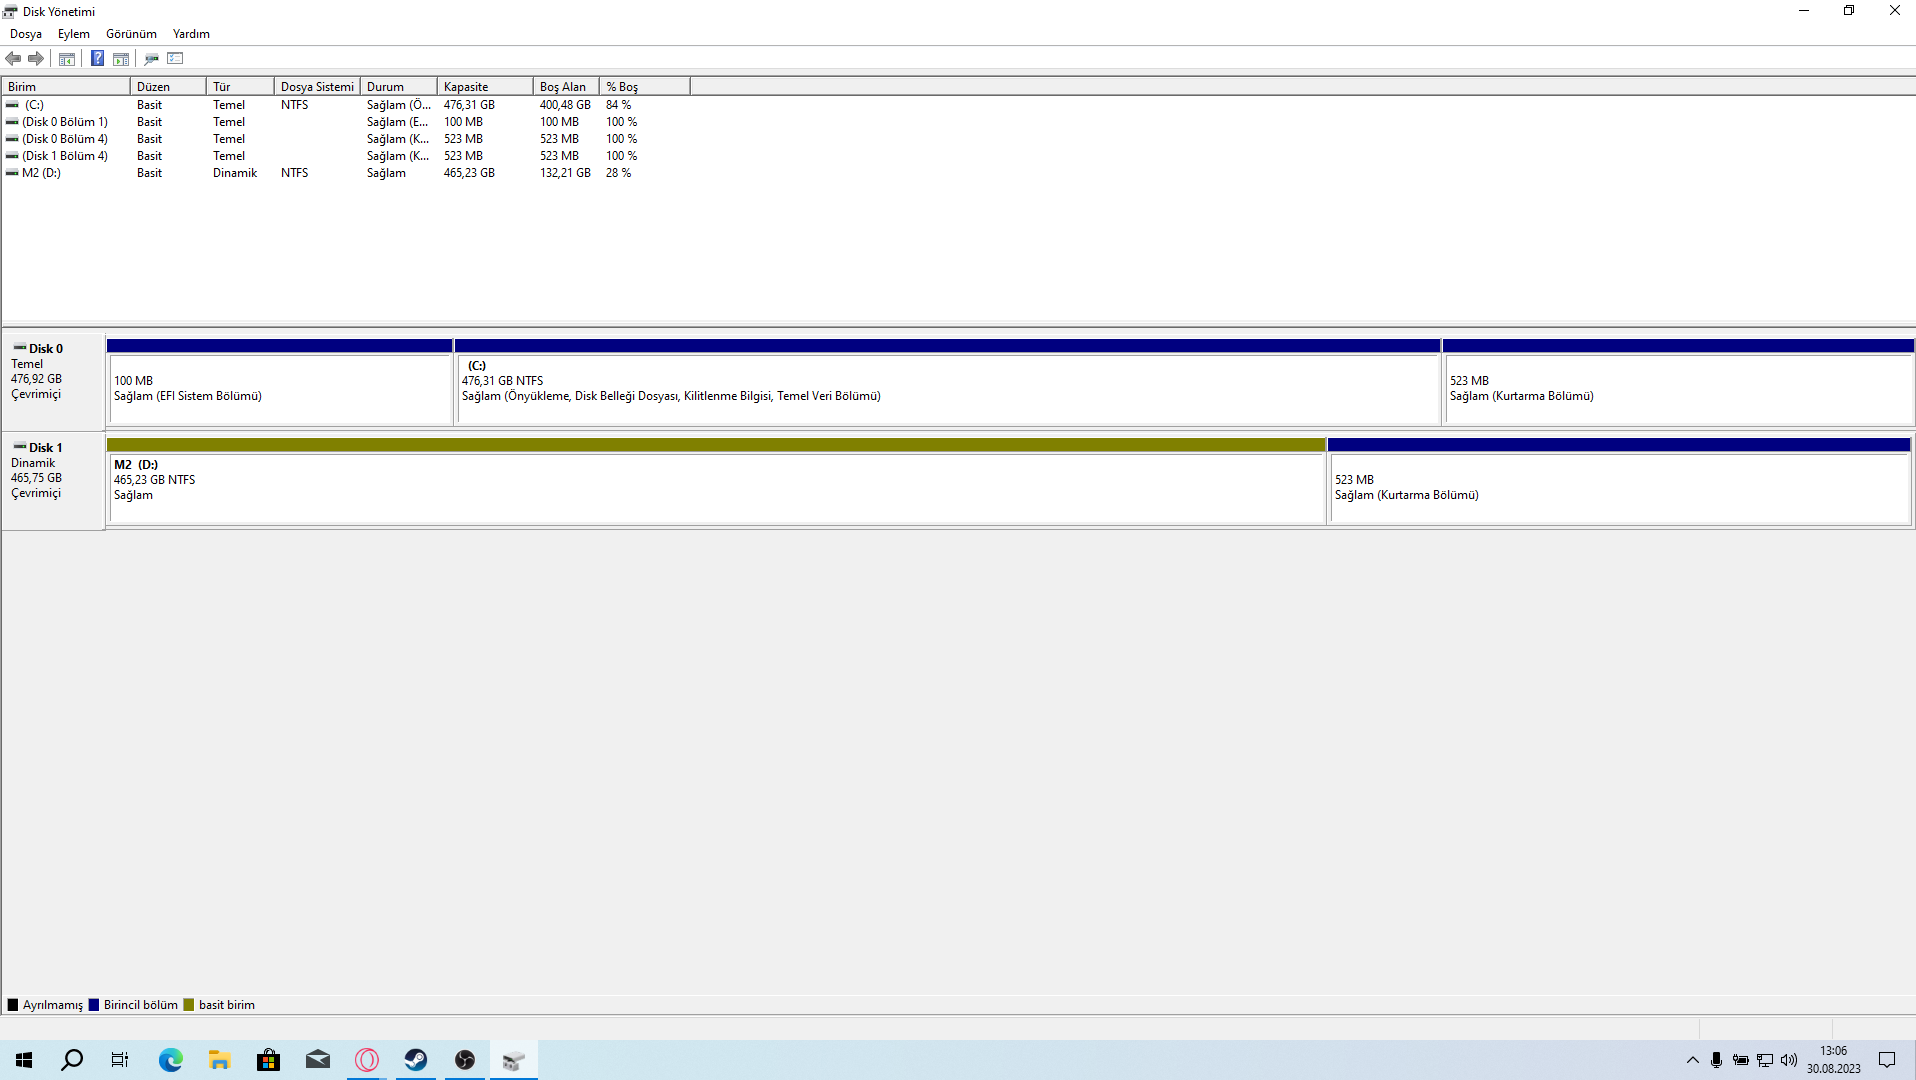Open Task View from the taskbar
Image resolution: width=1916 pixels, height=1080 pixels.
point(120,1060)
